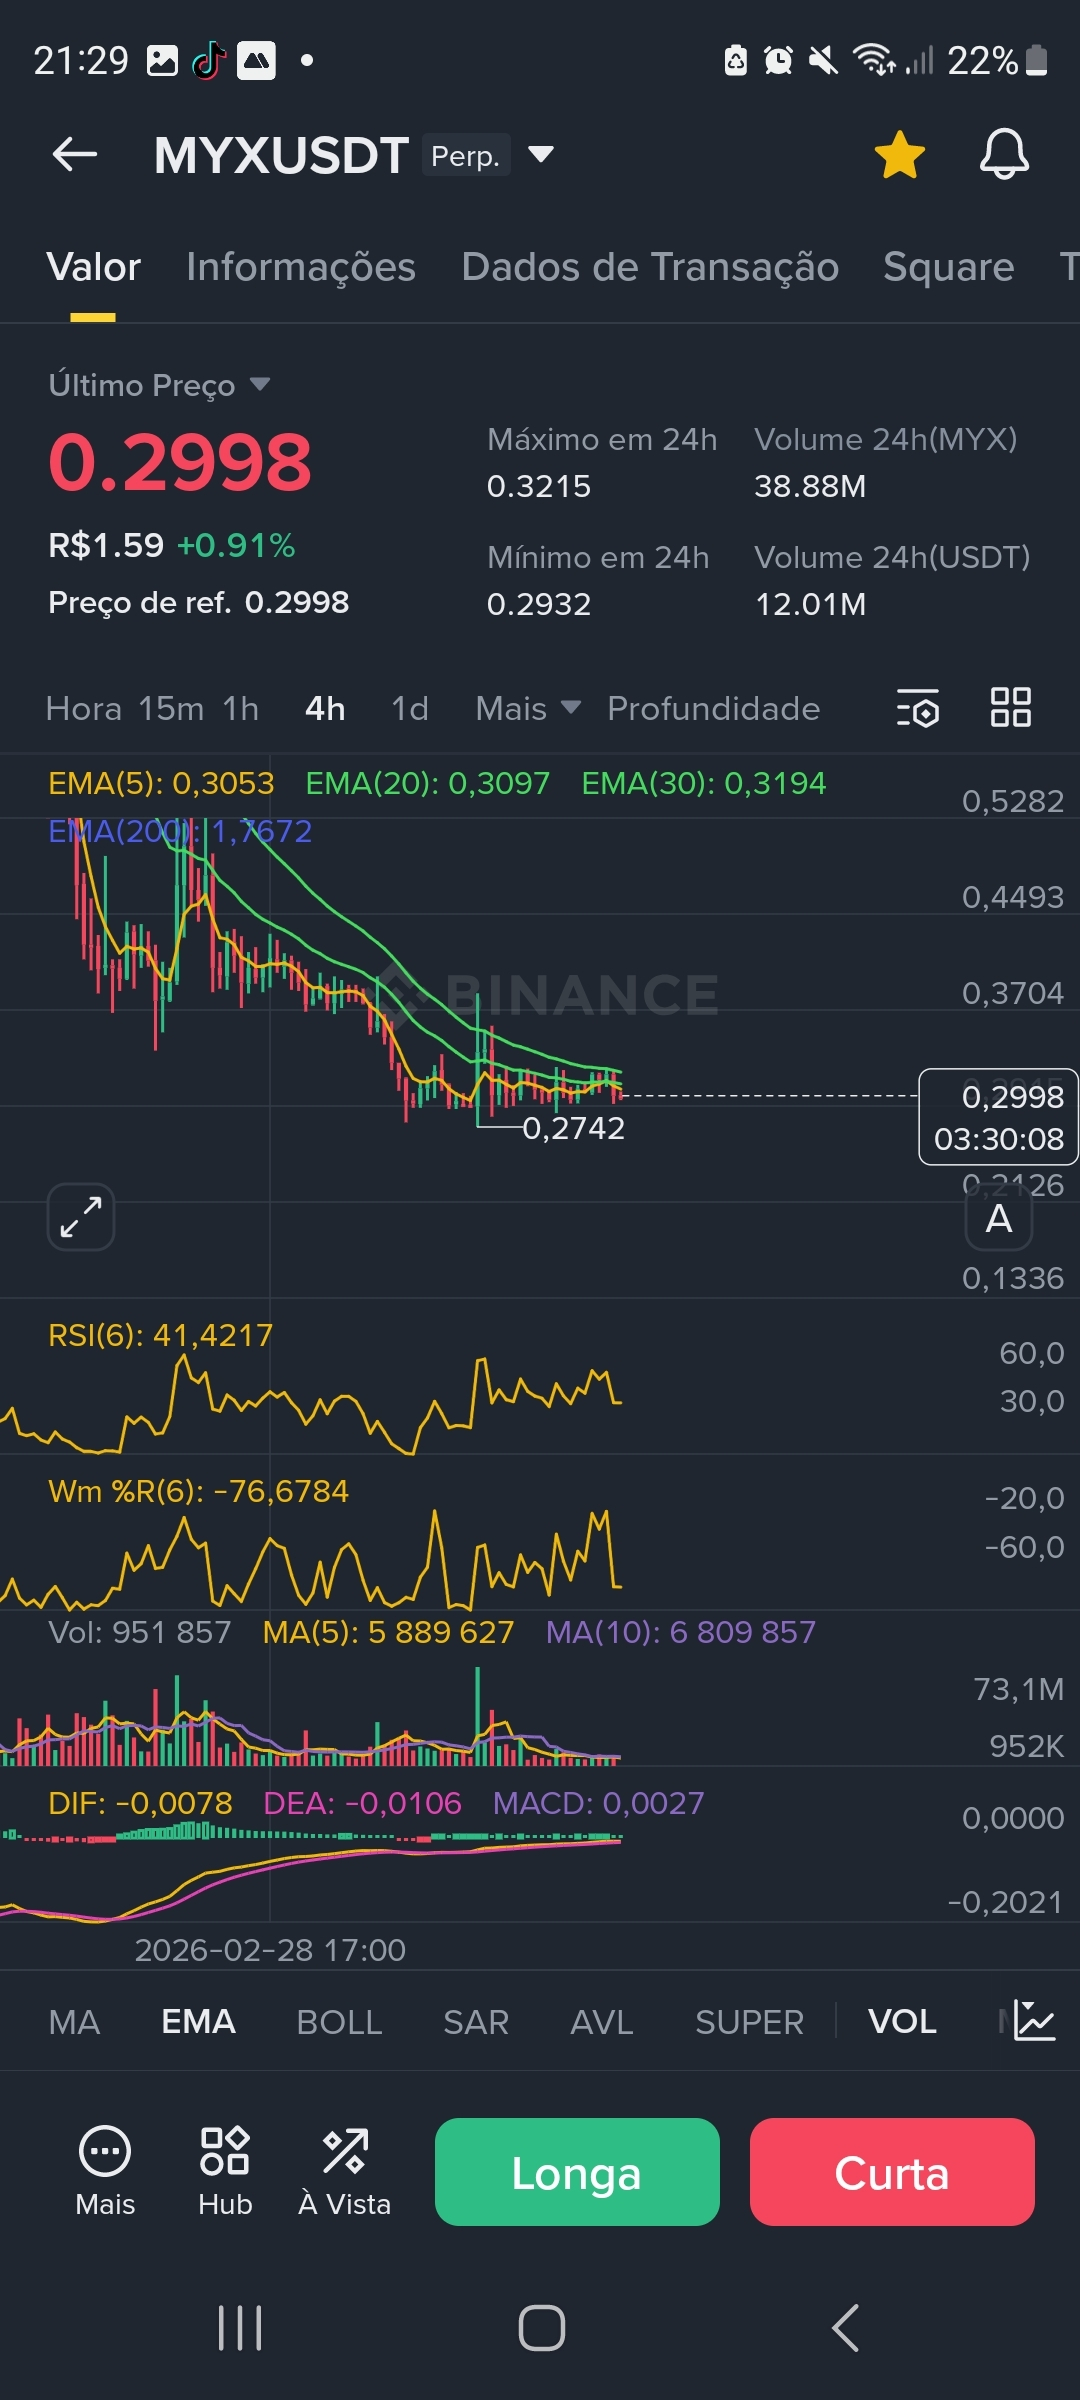The height and width of the screenshot is (2400, 1080).
Task: Tap the back arrow next to MYXUSDT
Action: point(75,155)
